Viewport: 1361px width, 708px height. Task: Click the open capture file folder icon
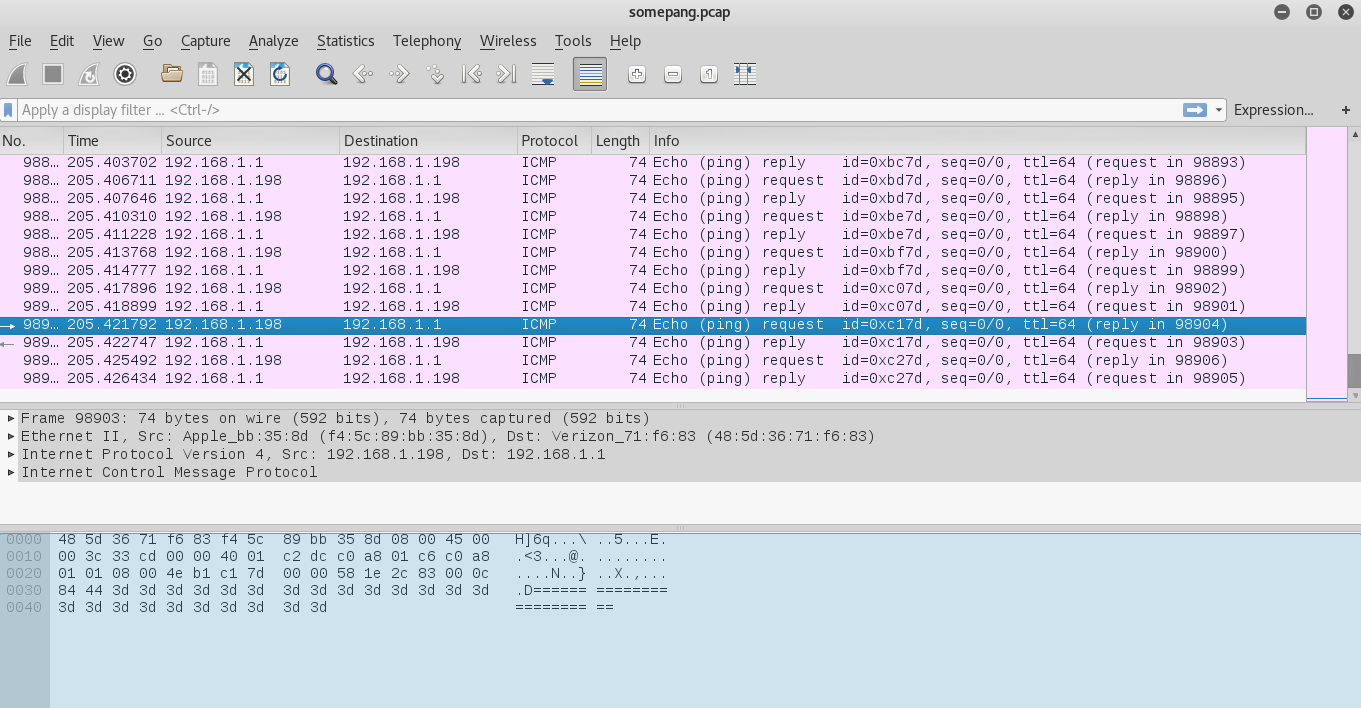(x=172, y=74)
